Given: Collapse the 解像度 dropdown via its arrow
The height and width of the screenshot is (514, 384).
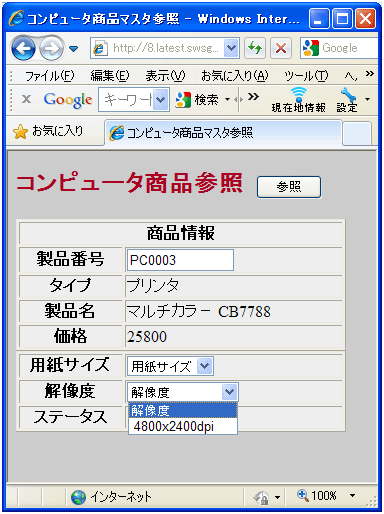Looking at the screenshot, I should coord(229,392).
